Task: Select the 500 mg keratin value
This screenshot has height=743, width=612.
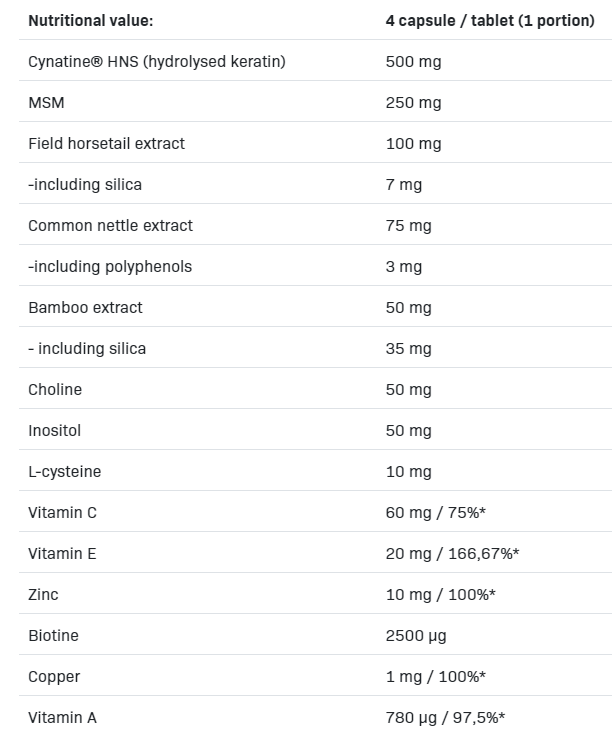Action: click(x=414, y=62)
